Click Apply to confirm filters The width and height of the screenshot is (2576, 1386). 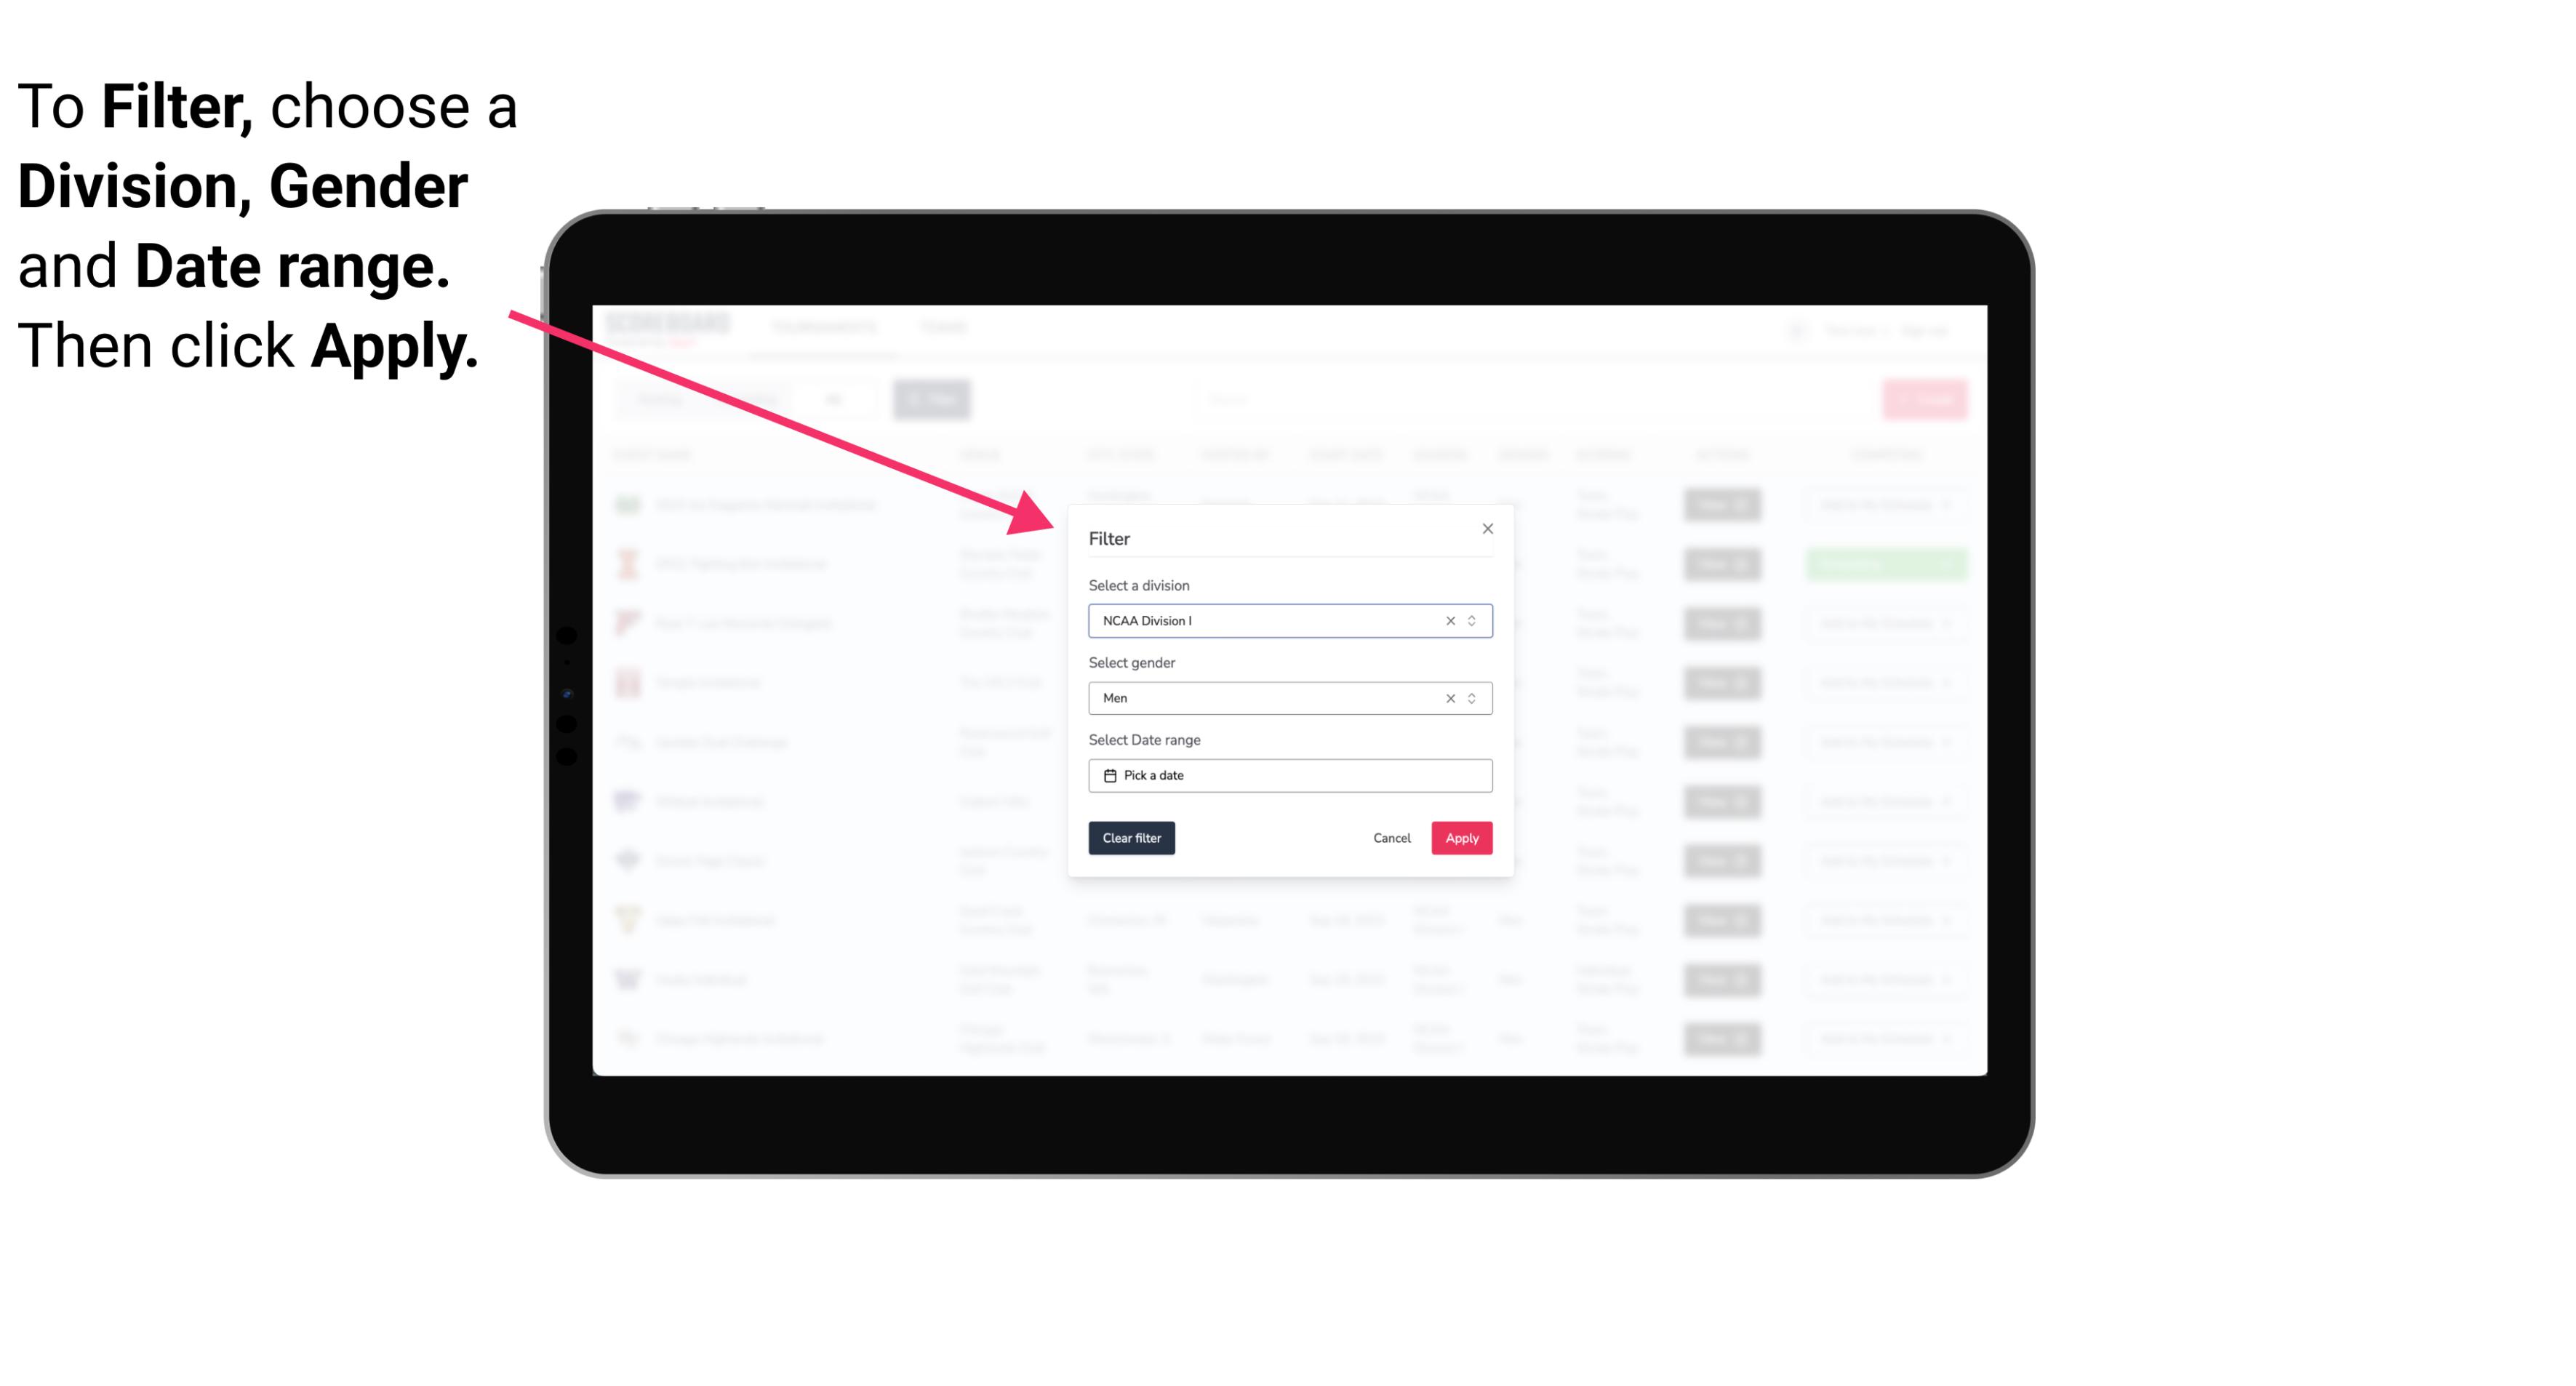pyautogui.click(x=1461, y=838)
